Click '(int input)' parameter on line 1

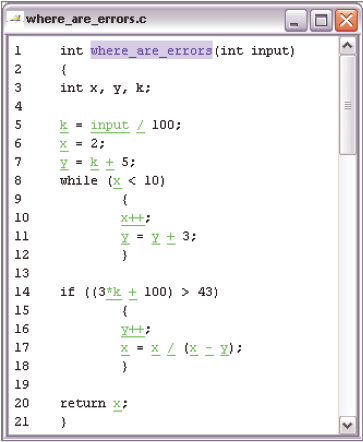pyautogui.click(x=255, y=51)
